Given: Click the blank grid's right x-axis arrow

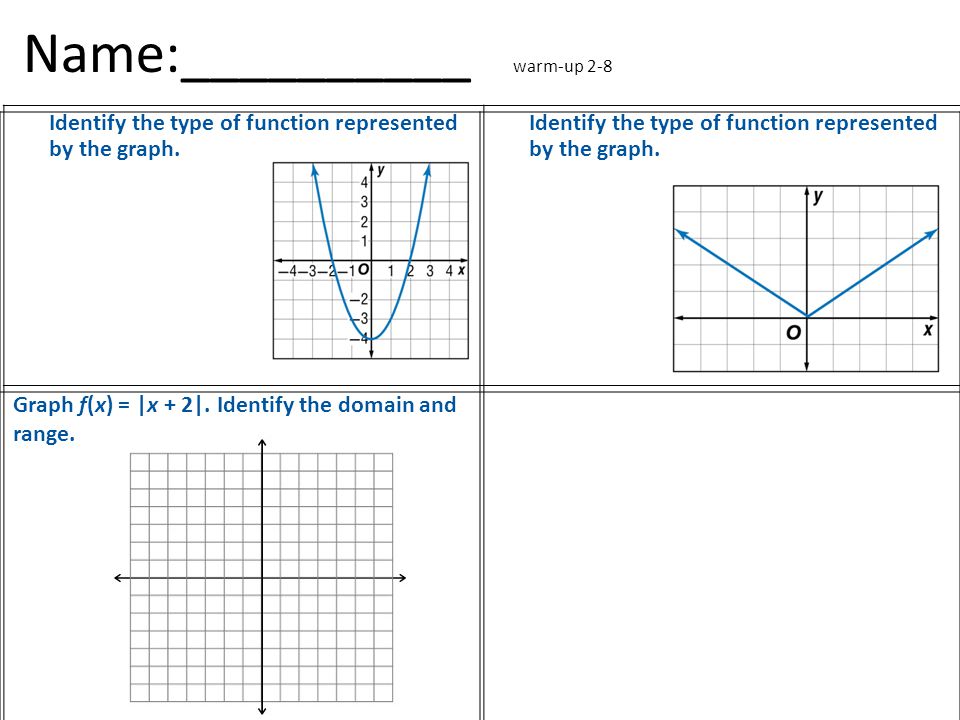Looking at the screenshot, I should click(x=402, y=577).
